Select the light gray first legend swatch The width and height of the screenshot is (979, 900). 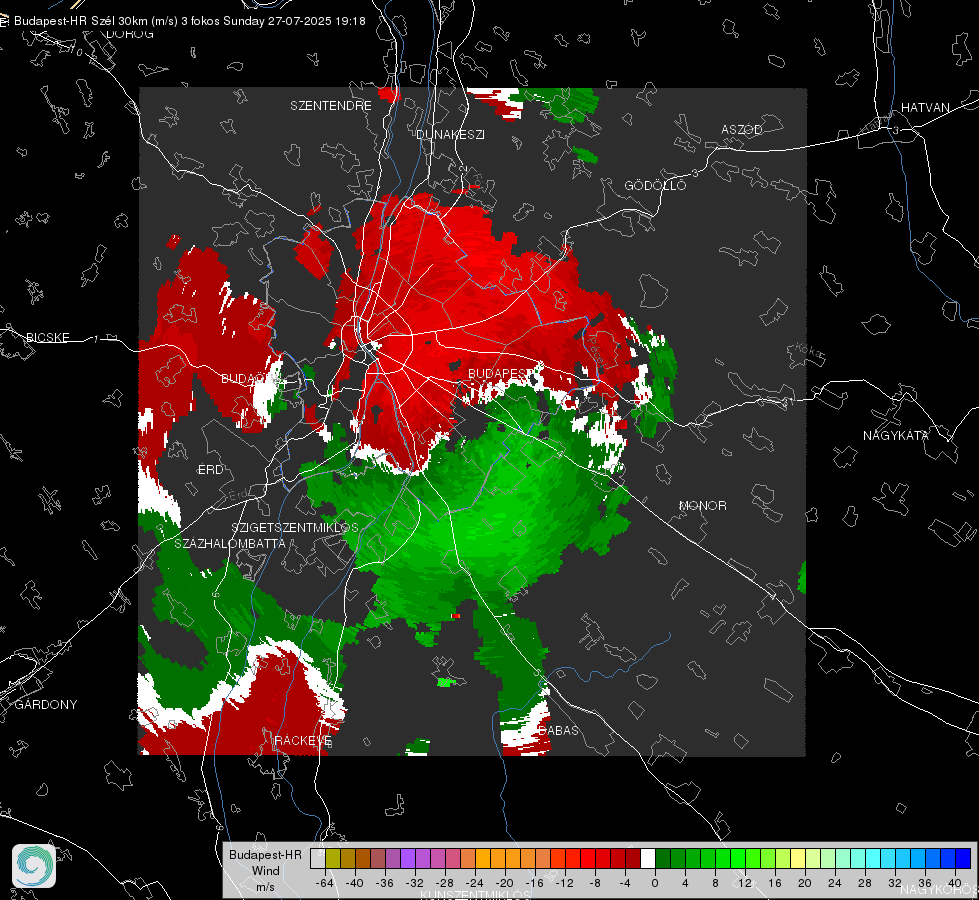tap(317, 858)
